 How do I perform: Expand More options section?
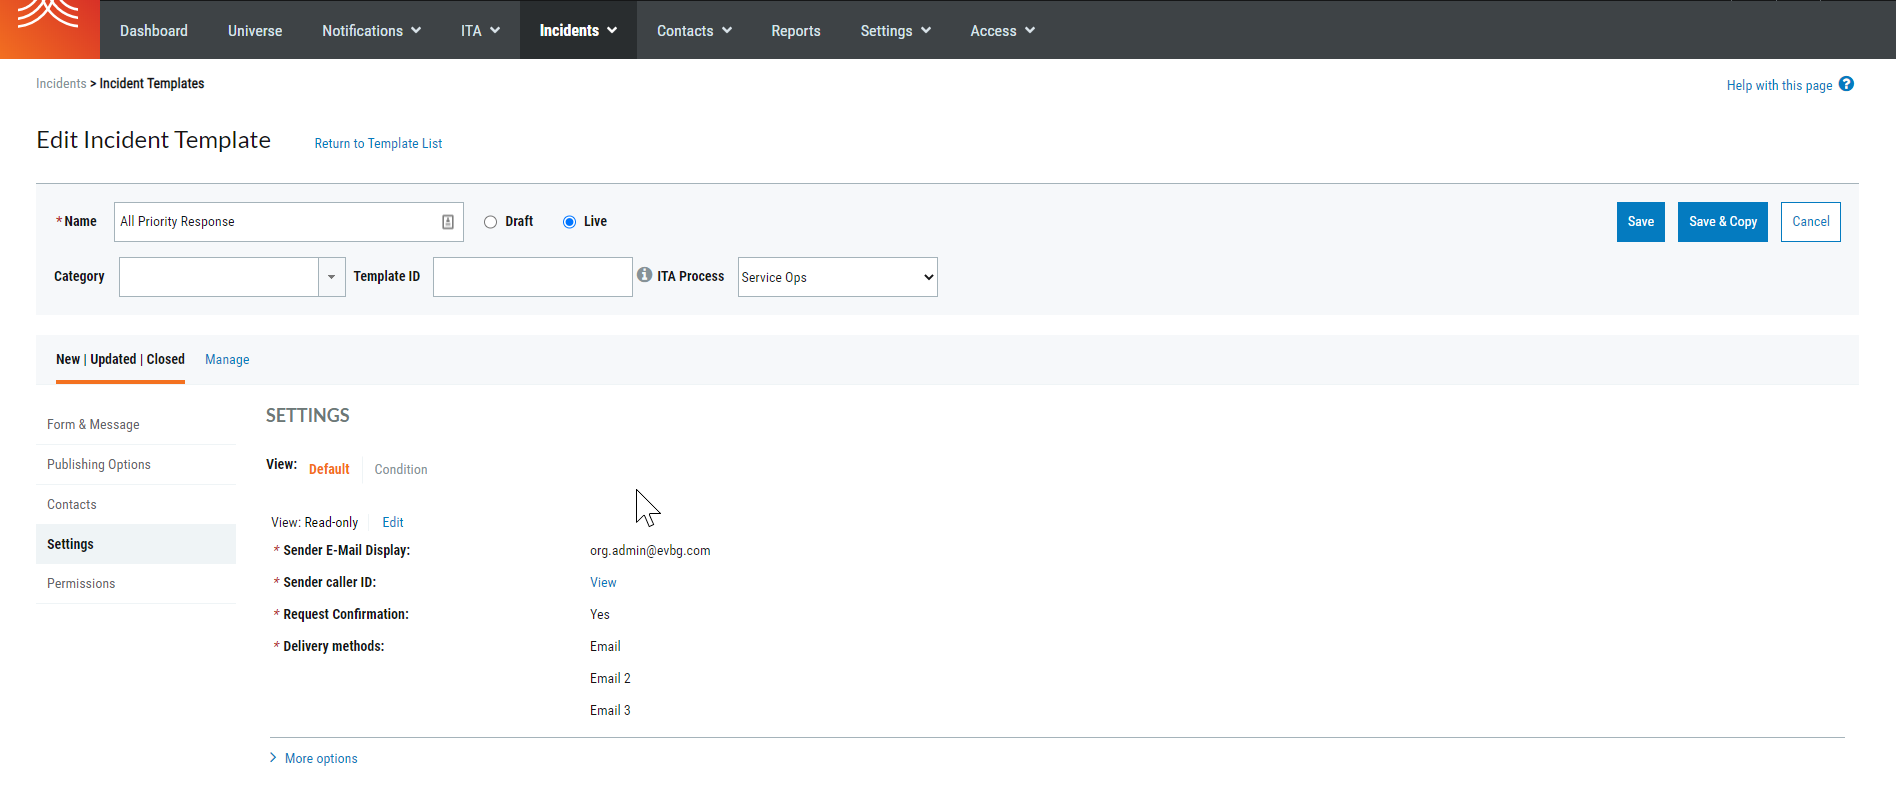pyautogui.click(x=320, y=759)
